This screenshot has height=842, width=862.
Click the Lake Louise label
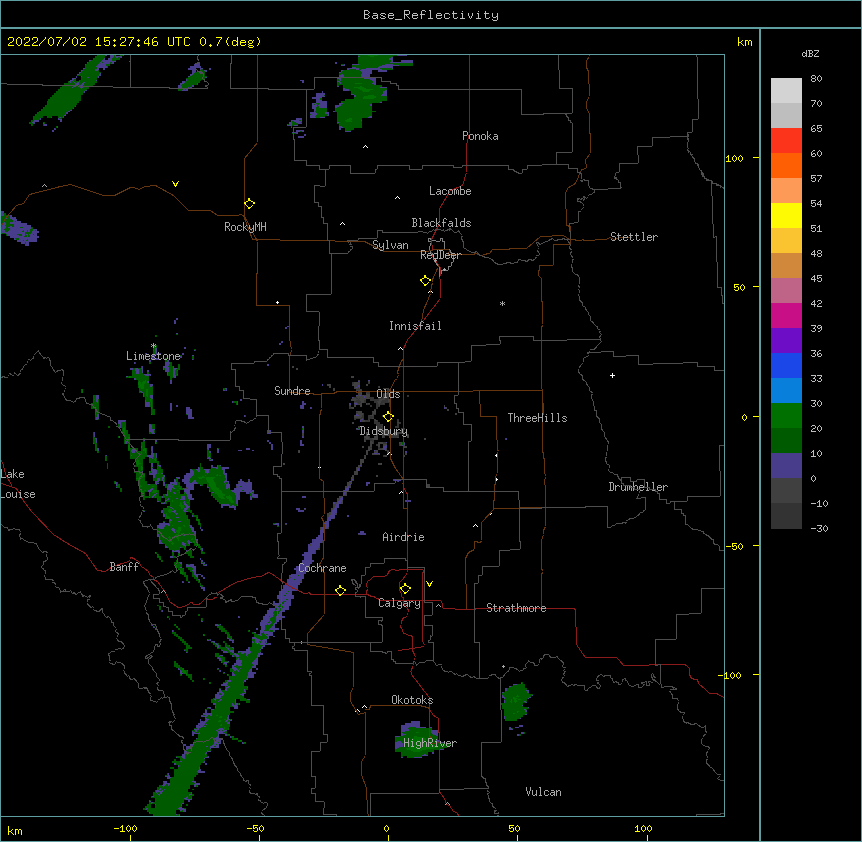click(18, 484)
